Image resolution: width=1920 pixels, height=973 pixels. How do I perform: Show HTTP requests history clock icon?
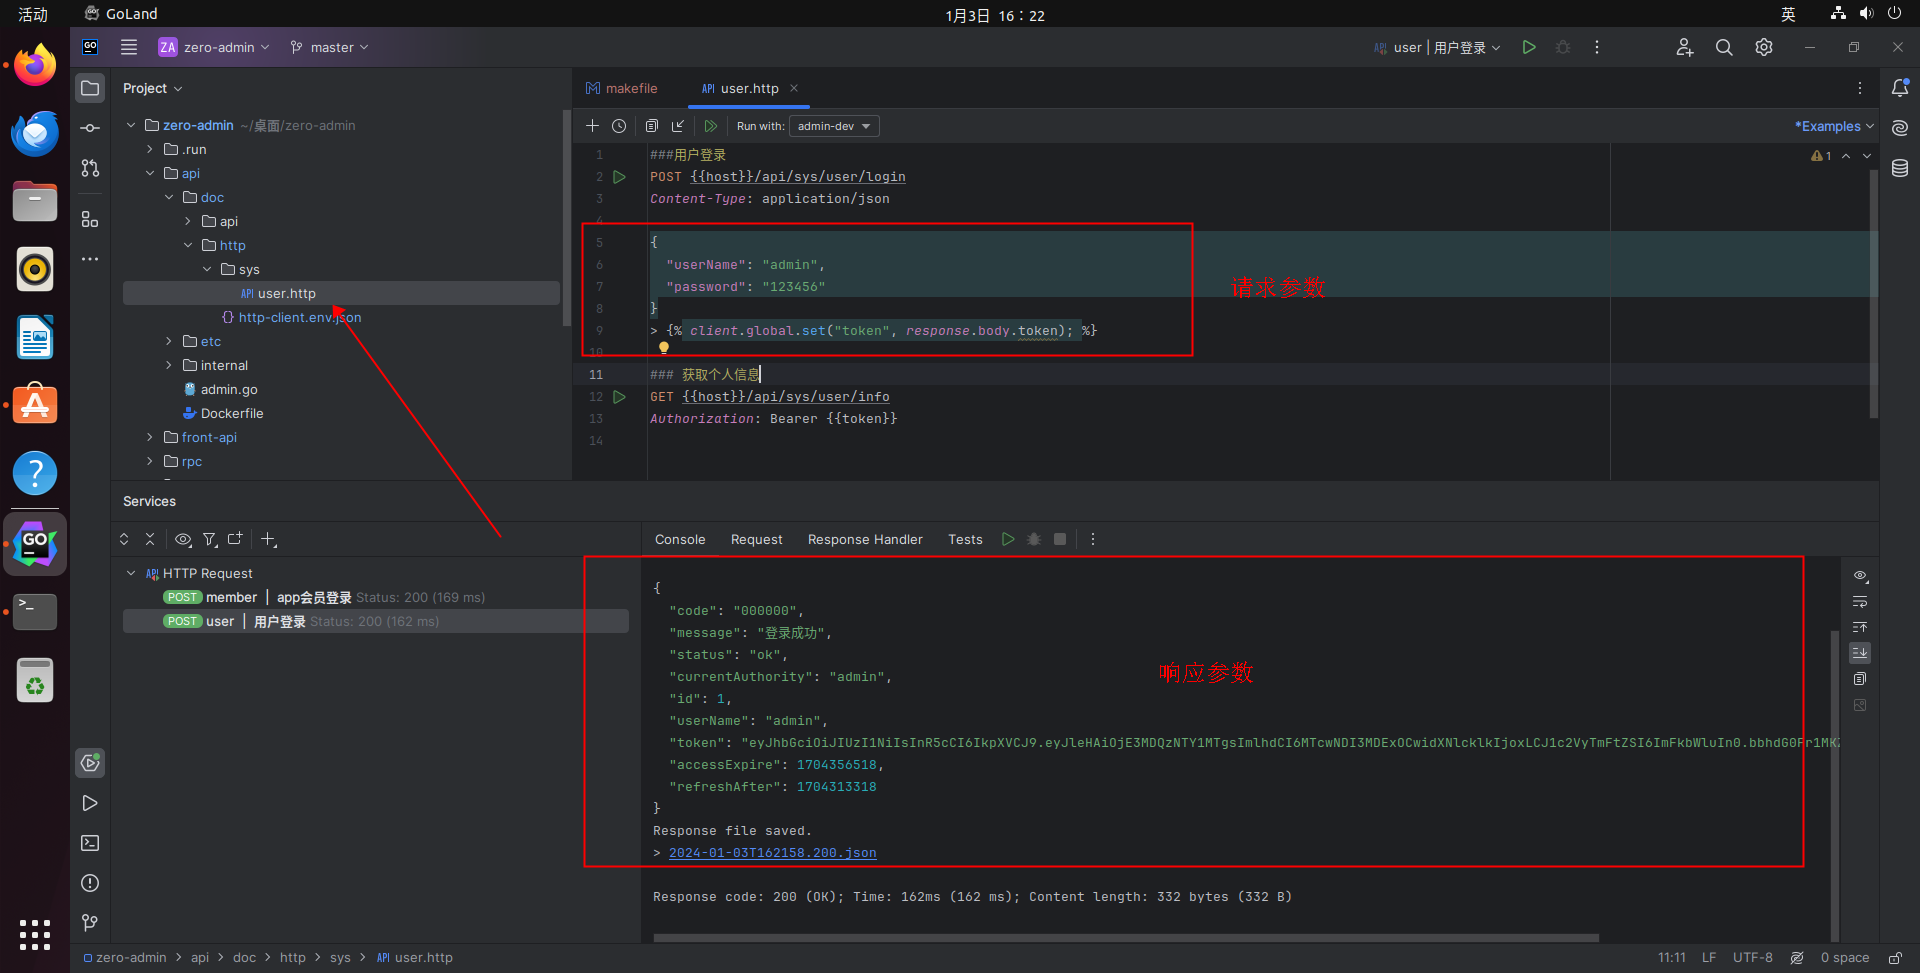click(x=619, y=126)
